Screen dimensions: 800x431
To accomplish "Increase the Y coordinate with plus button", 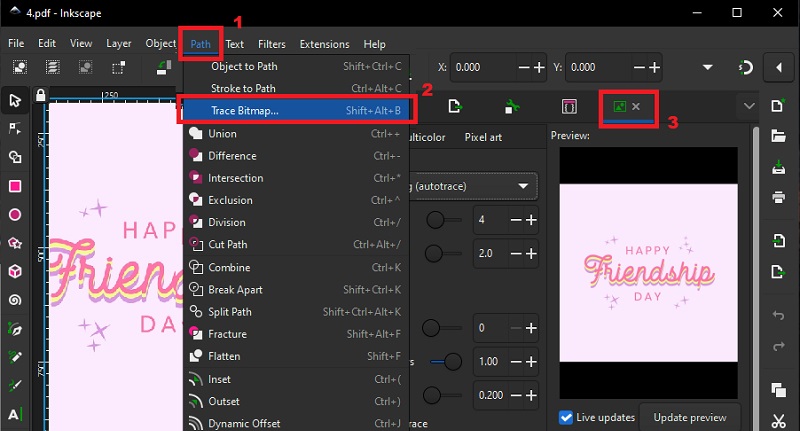I will 654,67.
